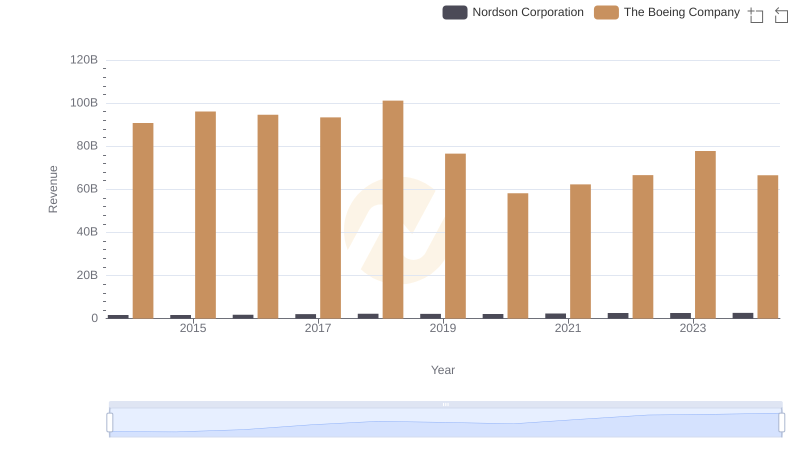800x461 pixels.
Task: Click the Nordson bar for 2018
Action: pos(368,316)
